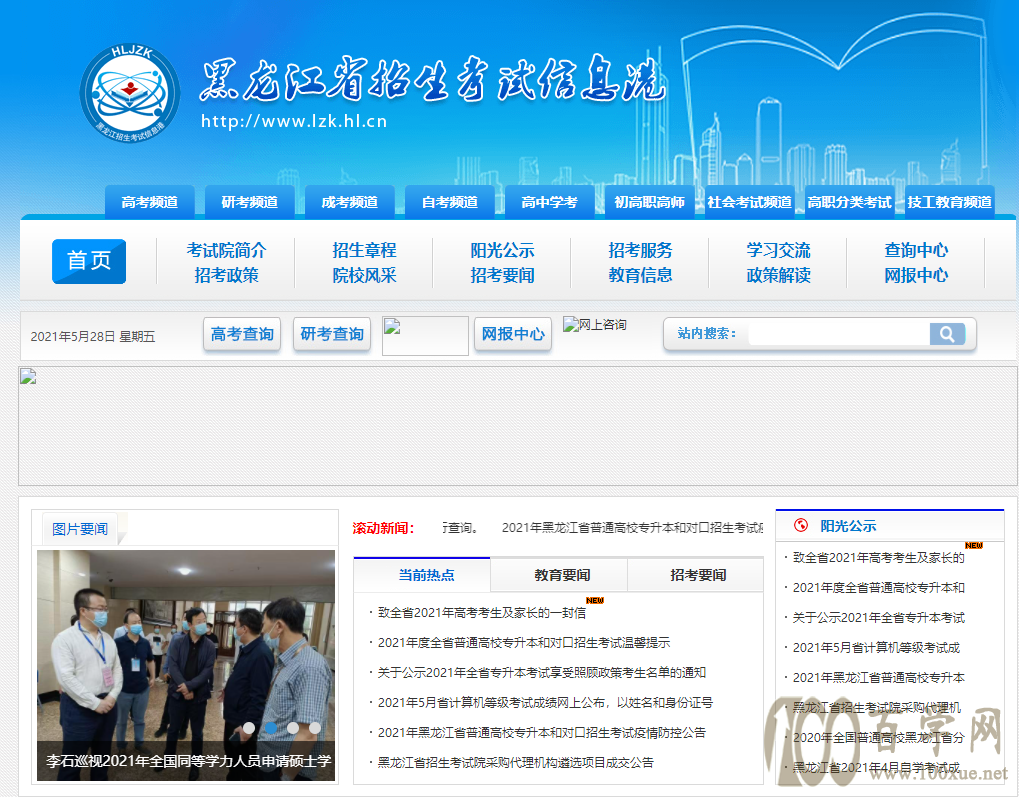Open sidebar link 2021年5月省计算机等级考试成
The image size is (1019, 797).
tap(876, 647)
